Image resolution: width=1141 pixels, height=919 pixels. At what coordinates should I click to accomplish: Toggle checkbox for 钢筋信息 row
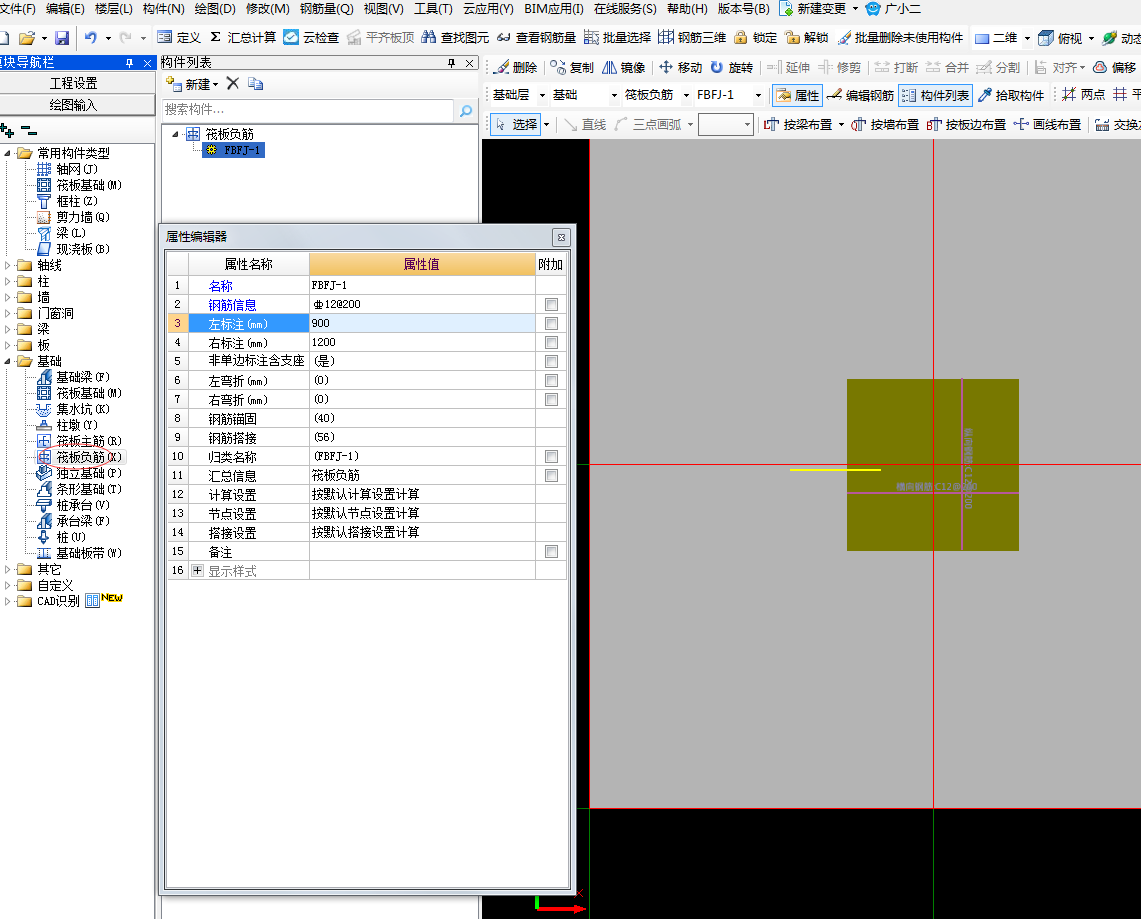tap(552, 304)
